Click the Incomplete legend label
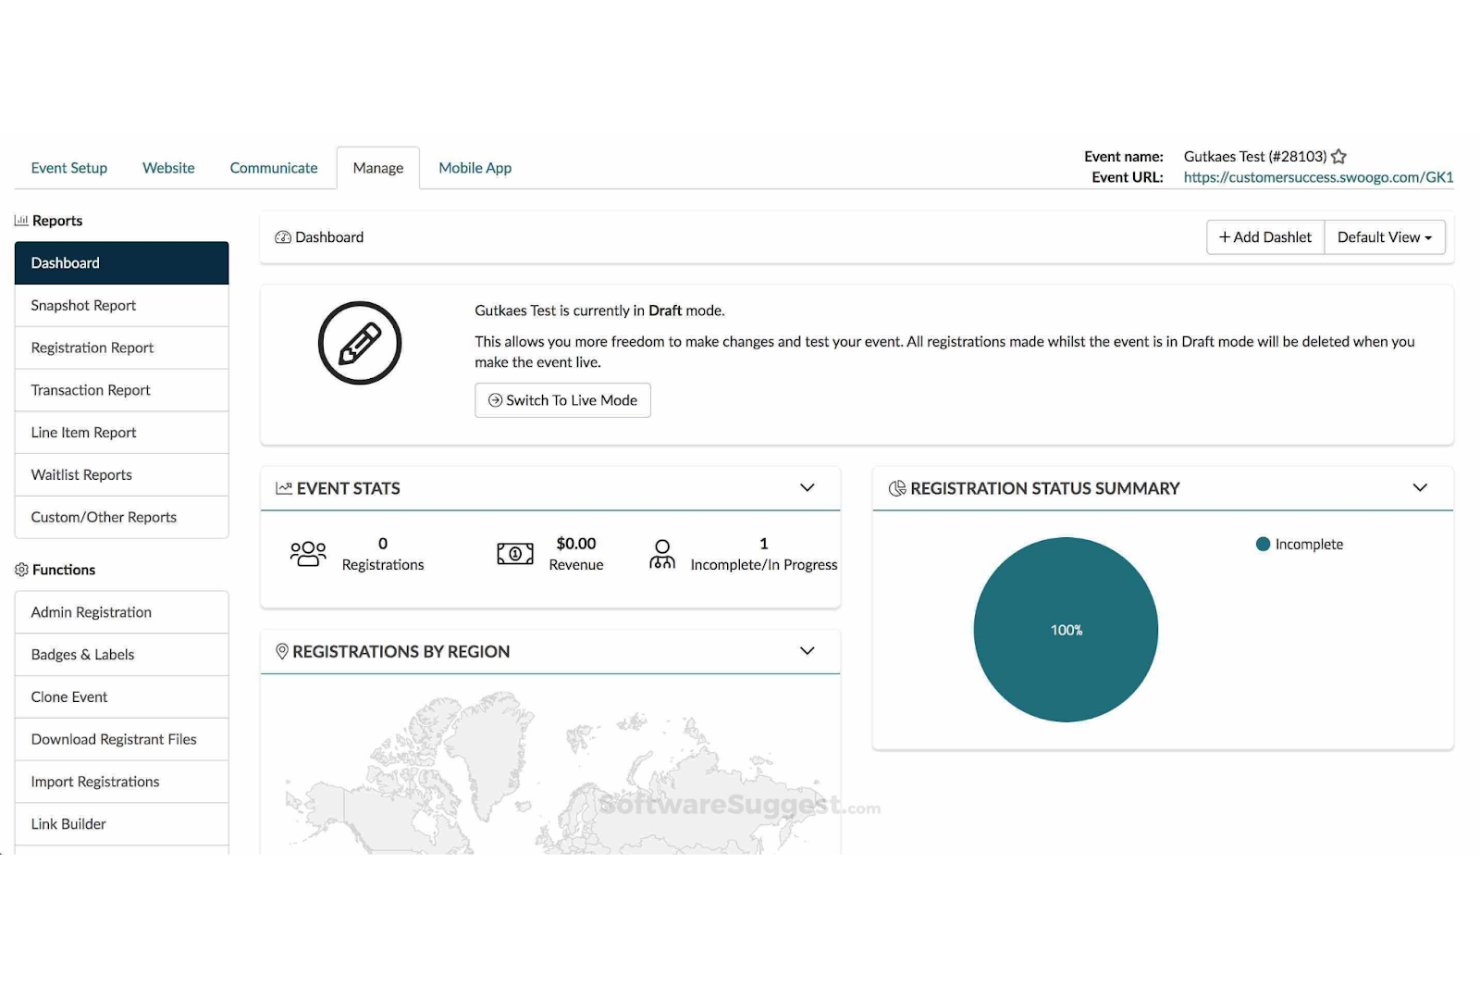Image resolution: width=1480 pixels, height=987 pixels. point(1309,544)
